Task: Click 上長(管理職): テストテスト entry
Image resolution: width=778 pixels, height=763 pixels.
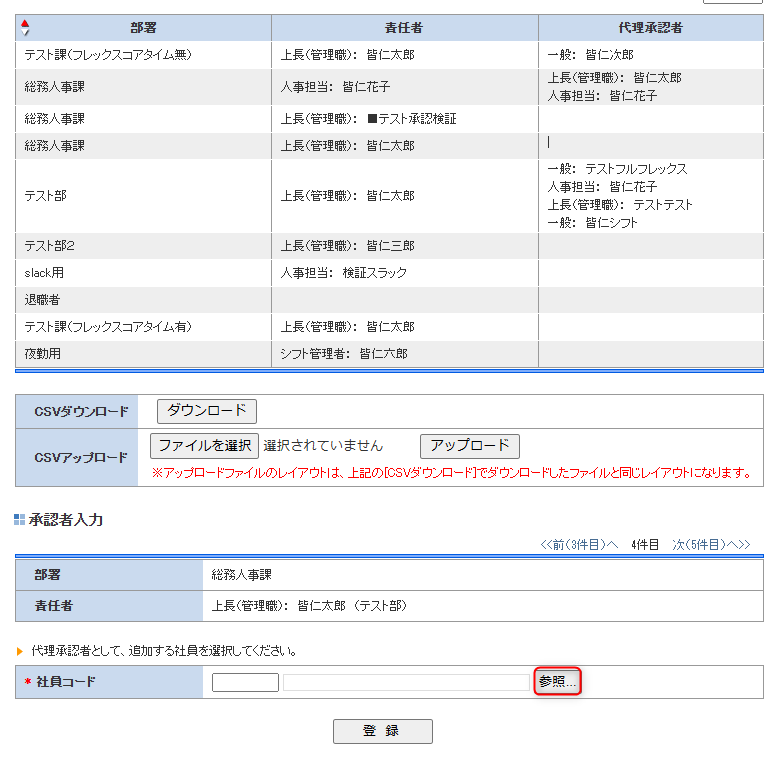Action: click(x=620, y=205)
